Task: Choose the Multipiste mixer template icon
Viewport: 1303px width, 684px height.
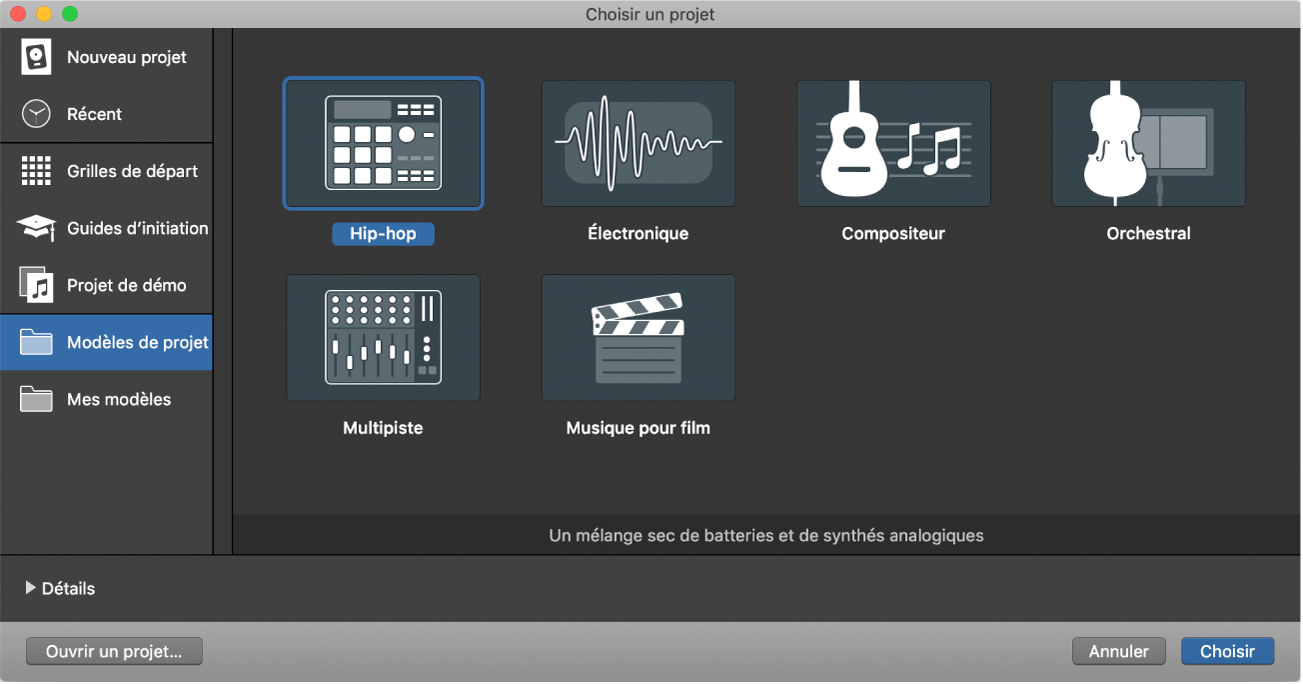Action: point(383,337)
